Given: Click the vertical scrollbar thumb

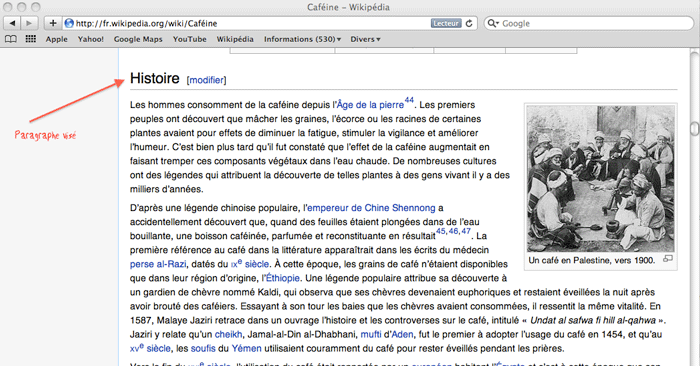Looking at the screenshot, I should pyautogui.click(x=694, y=129).
